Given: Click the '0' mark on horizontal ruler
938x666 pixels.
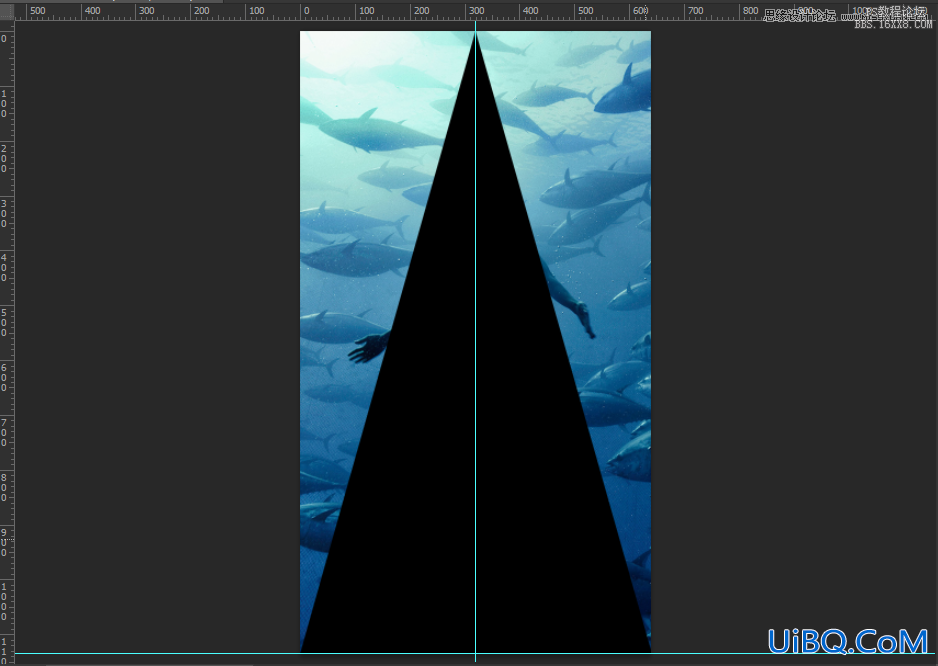Looking at the screenshot, I should pos(307,11).
